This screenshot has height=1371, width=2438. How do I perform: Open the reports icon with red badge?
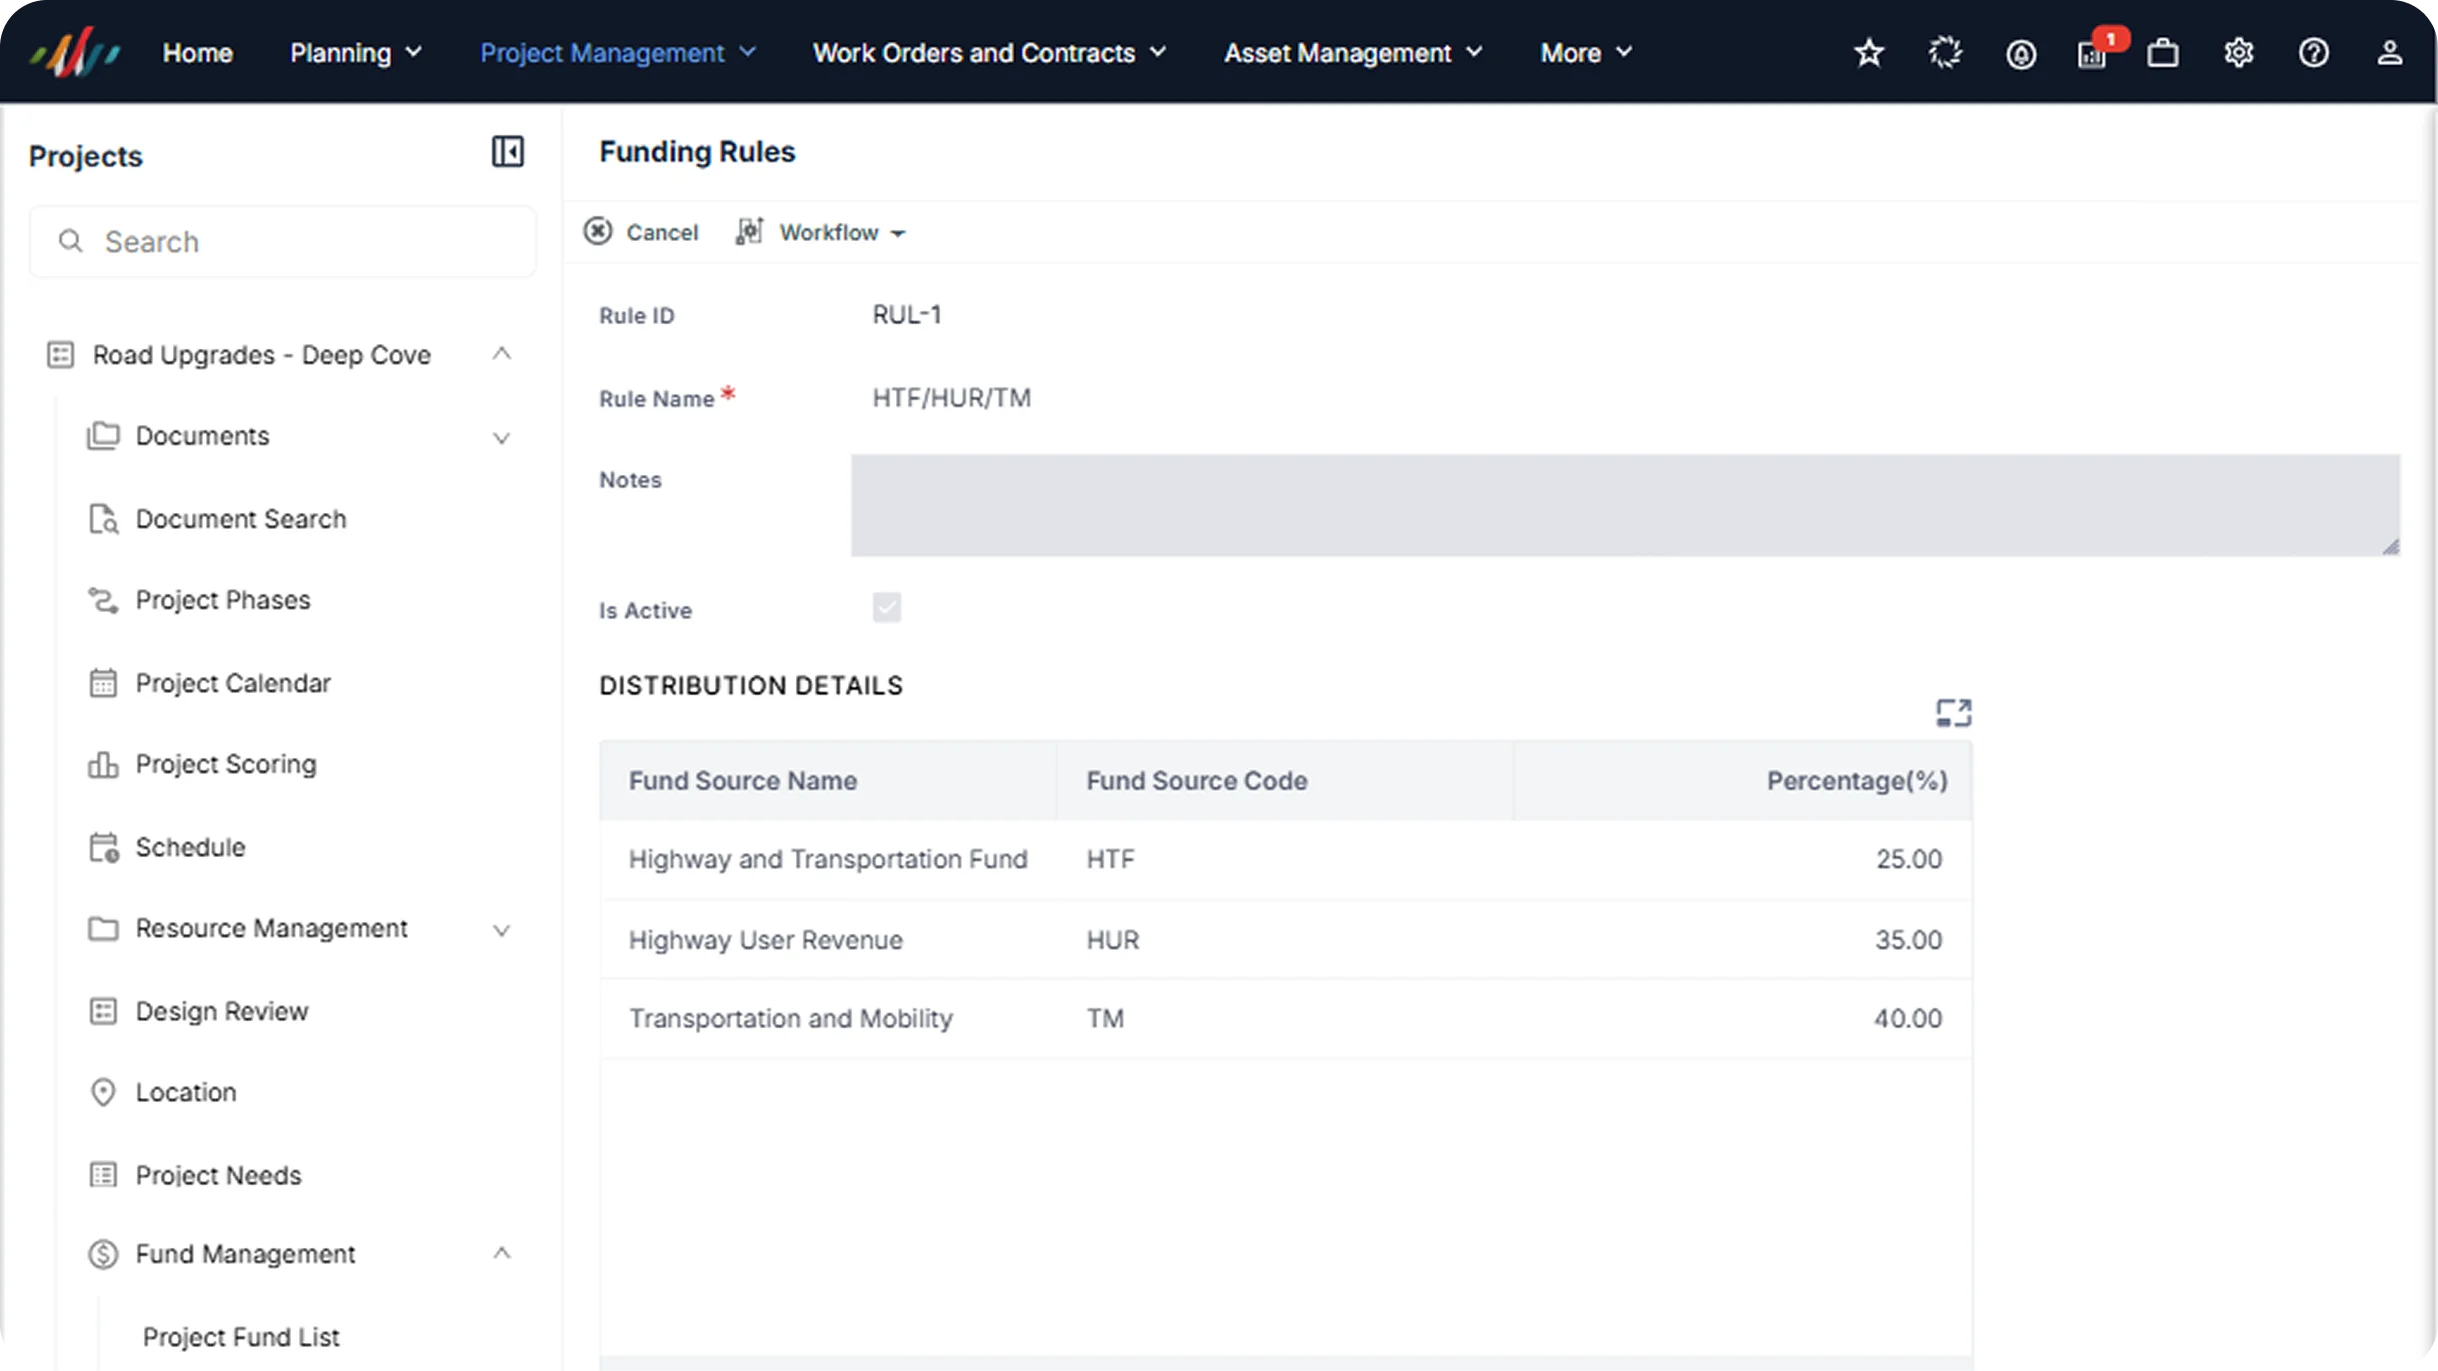2094,52
